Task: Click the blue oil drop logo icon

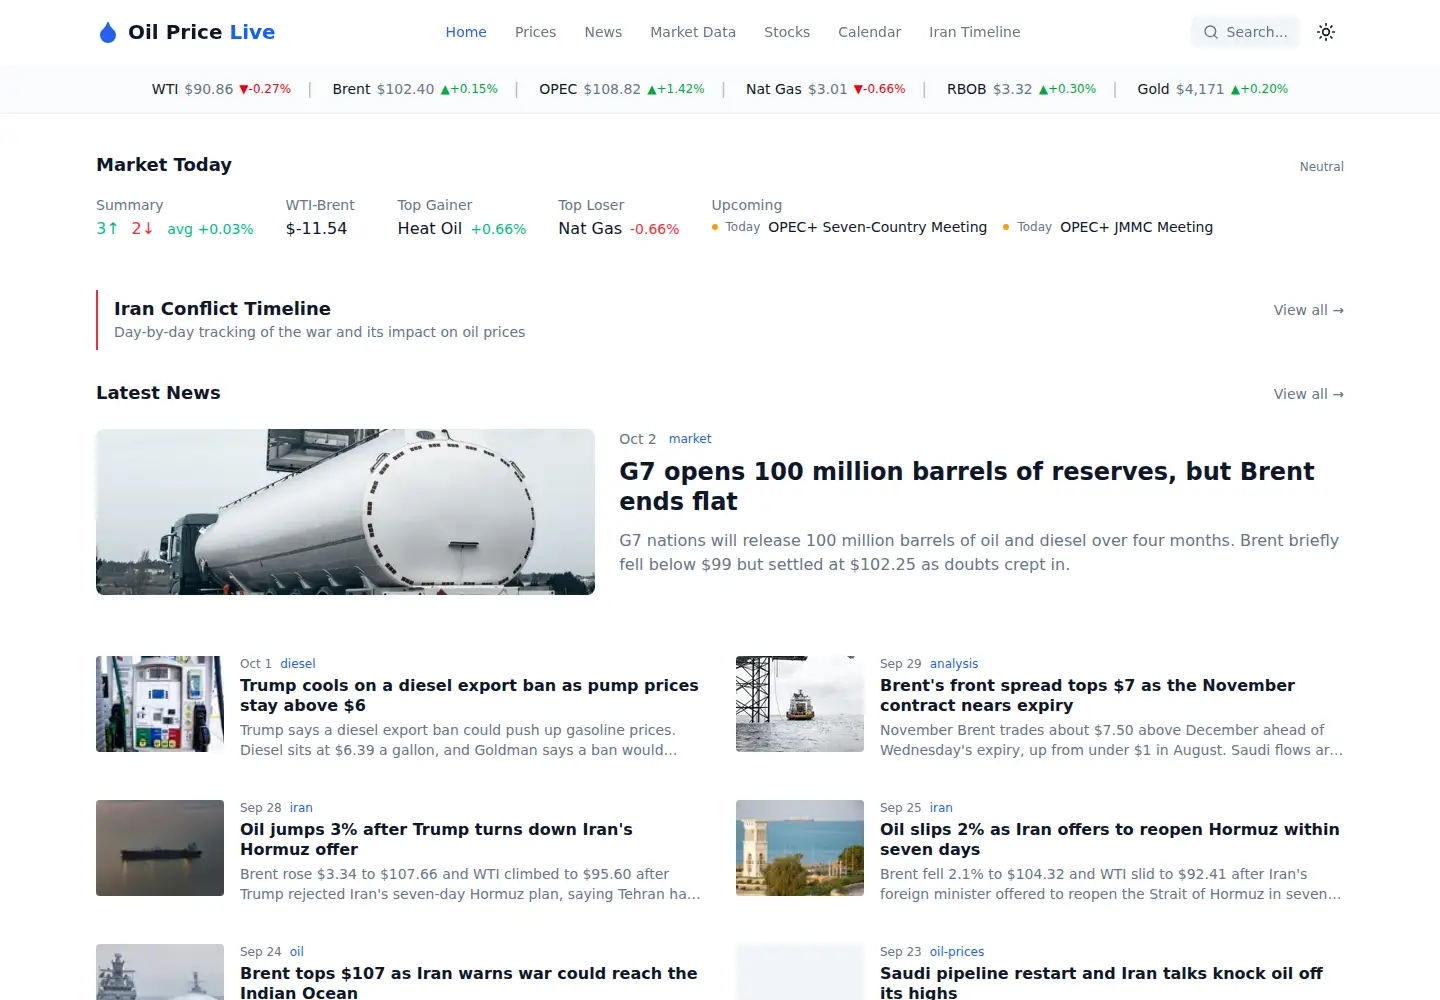Action: tap(108, 32)
